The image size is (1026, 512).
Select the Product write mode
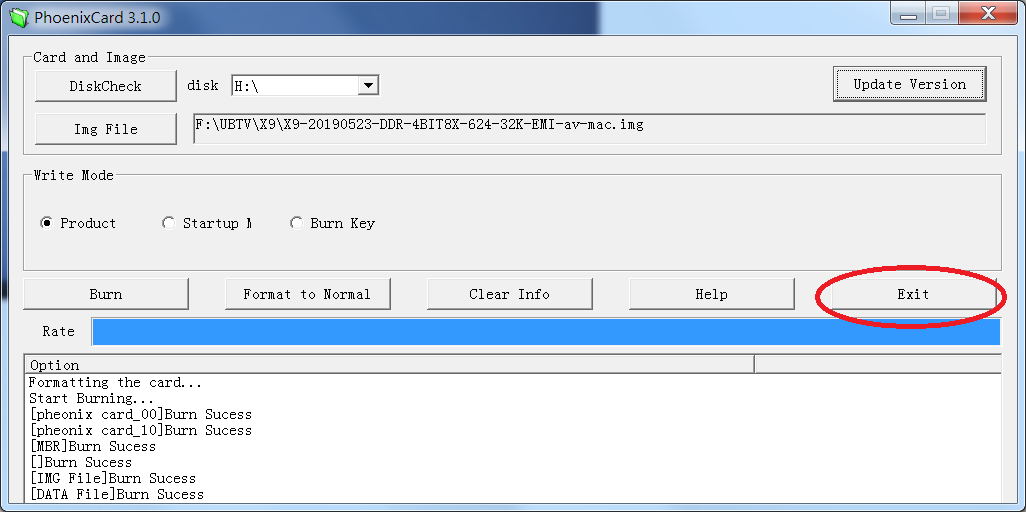[78, 223]
